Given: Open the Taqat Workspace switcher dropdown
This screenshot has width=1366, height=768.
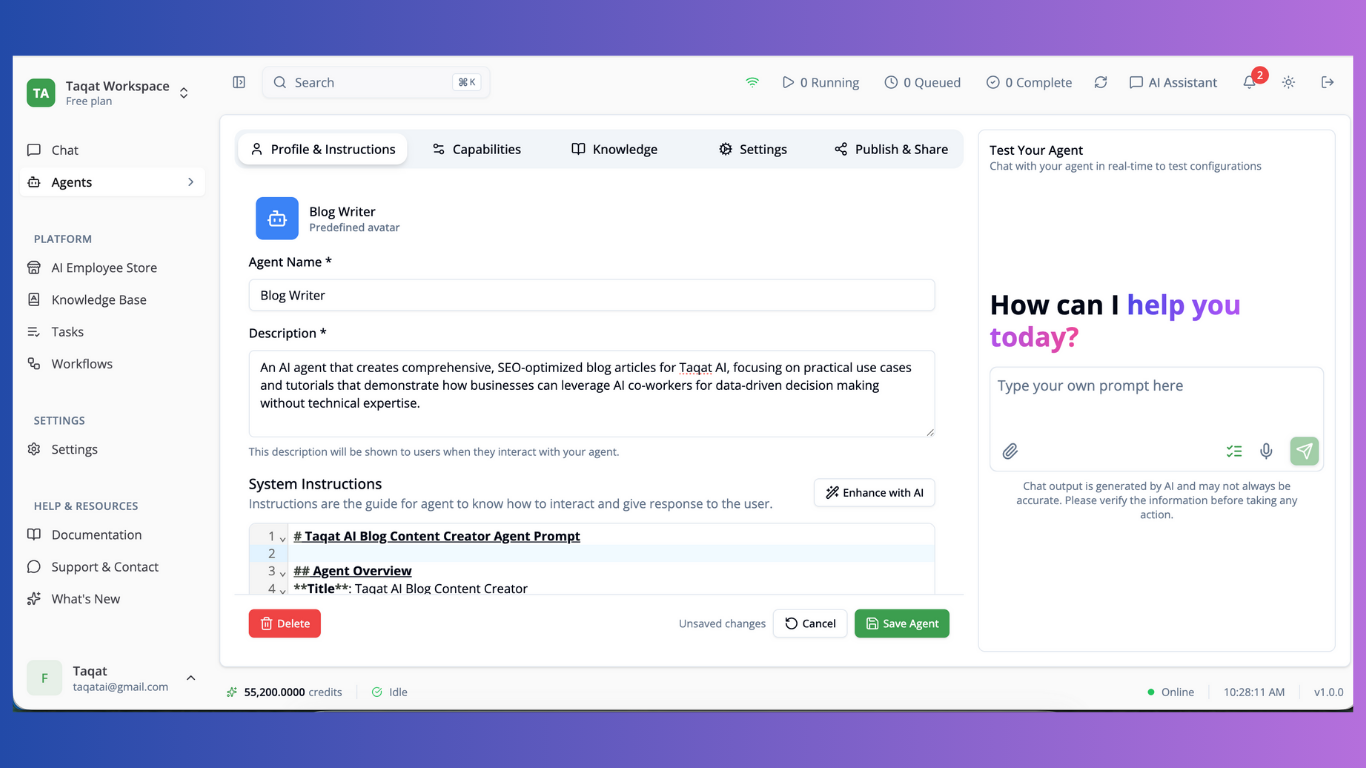Looking at the screenshot, I should [x=184, y=93].
